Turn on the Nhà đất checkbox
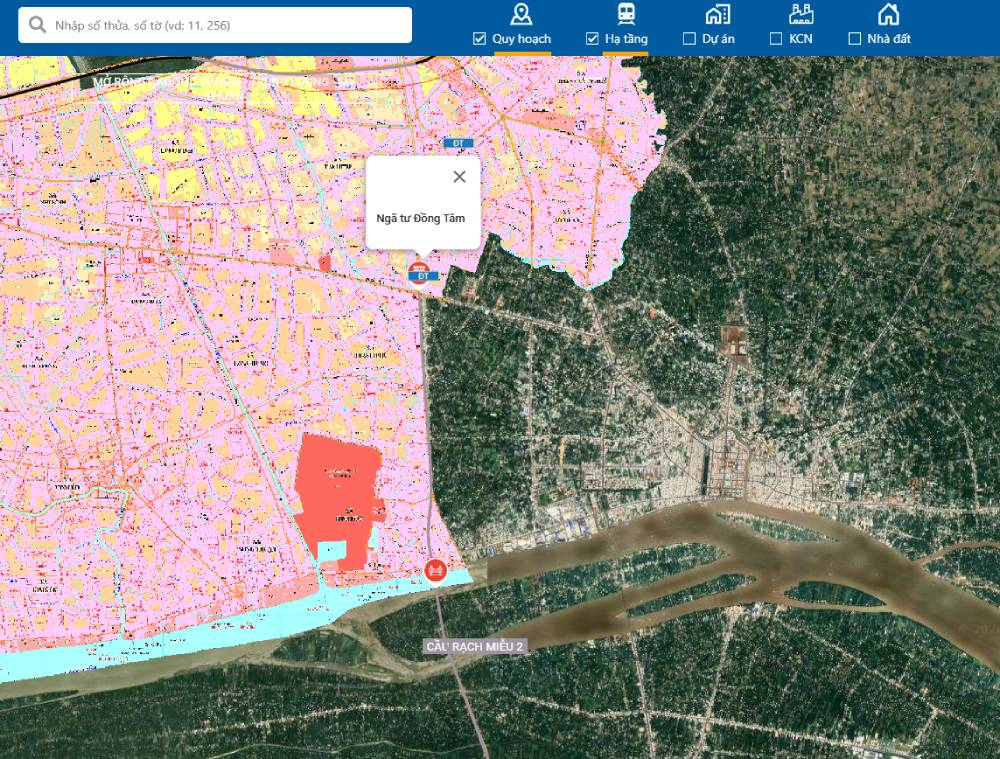The width and height of the screenshot is (1000, 759). coord(854,39)
